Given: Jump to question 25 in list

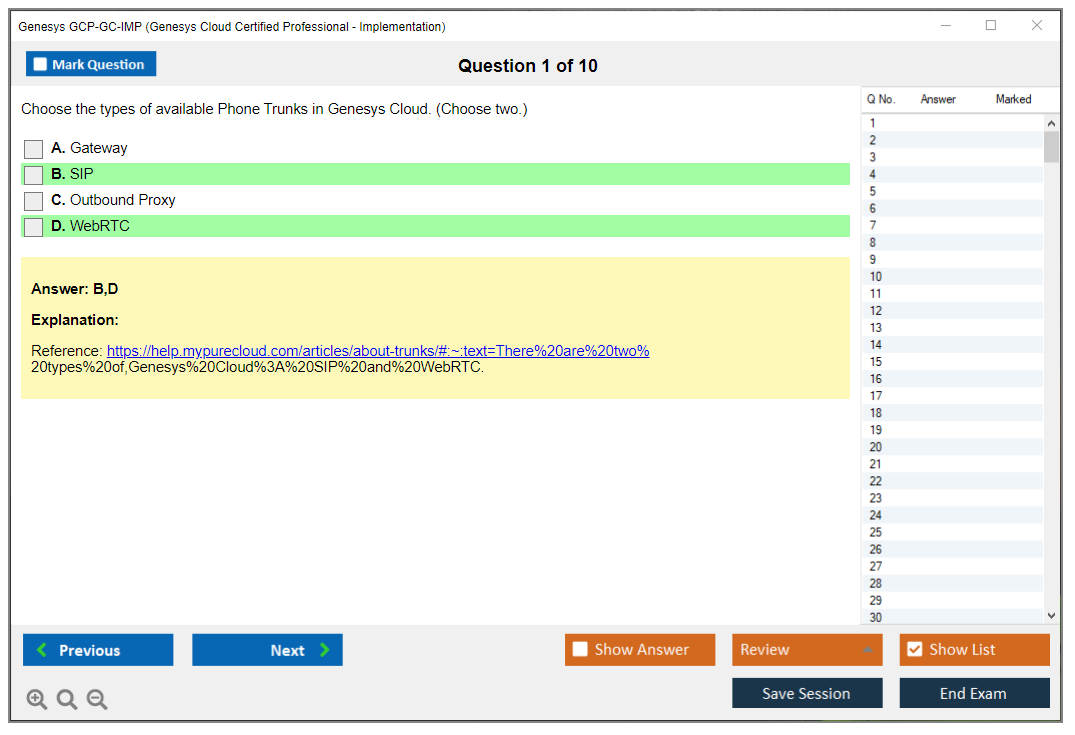Looking at the screenshot, I should tap(876, 532).
